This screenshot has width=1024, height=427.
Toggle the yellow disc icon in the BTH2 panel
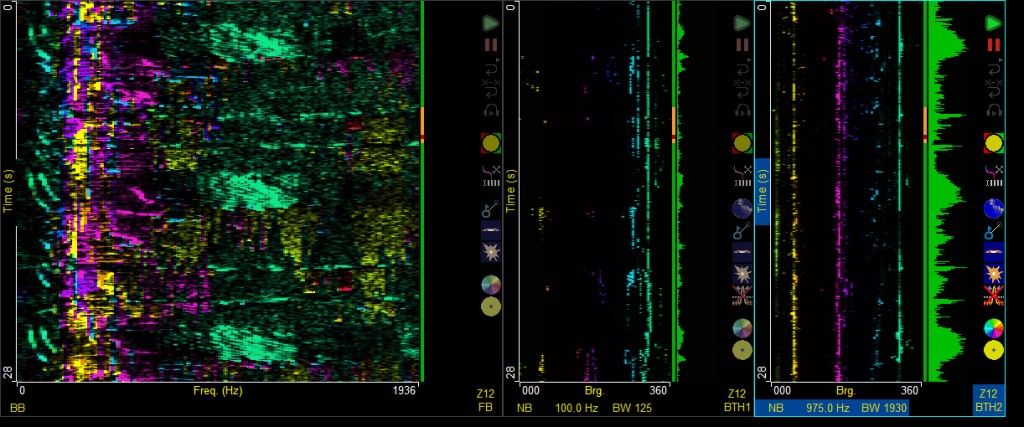(993, 350)
